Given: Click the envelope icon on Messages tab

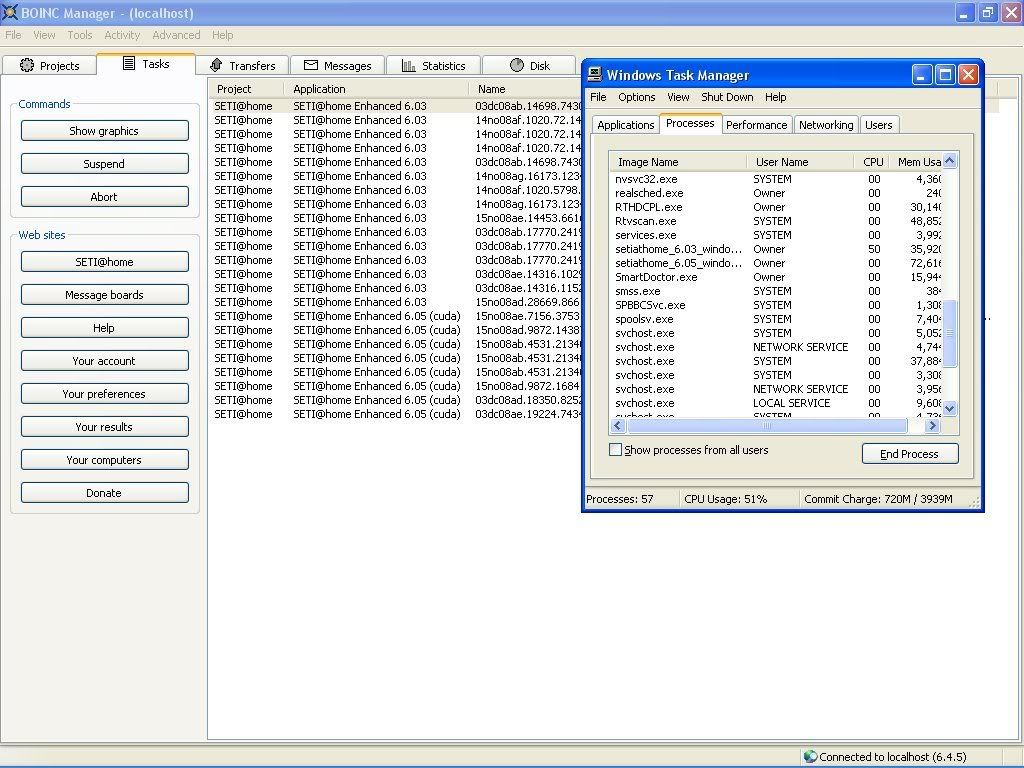Looking at the screenshot, I should 311,65.
